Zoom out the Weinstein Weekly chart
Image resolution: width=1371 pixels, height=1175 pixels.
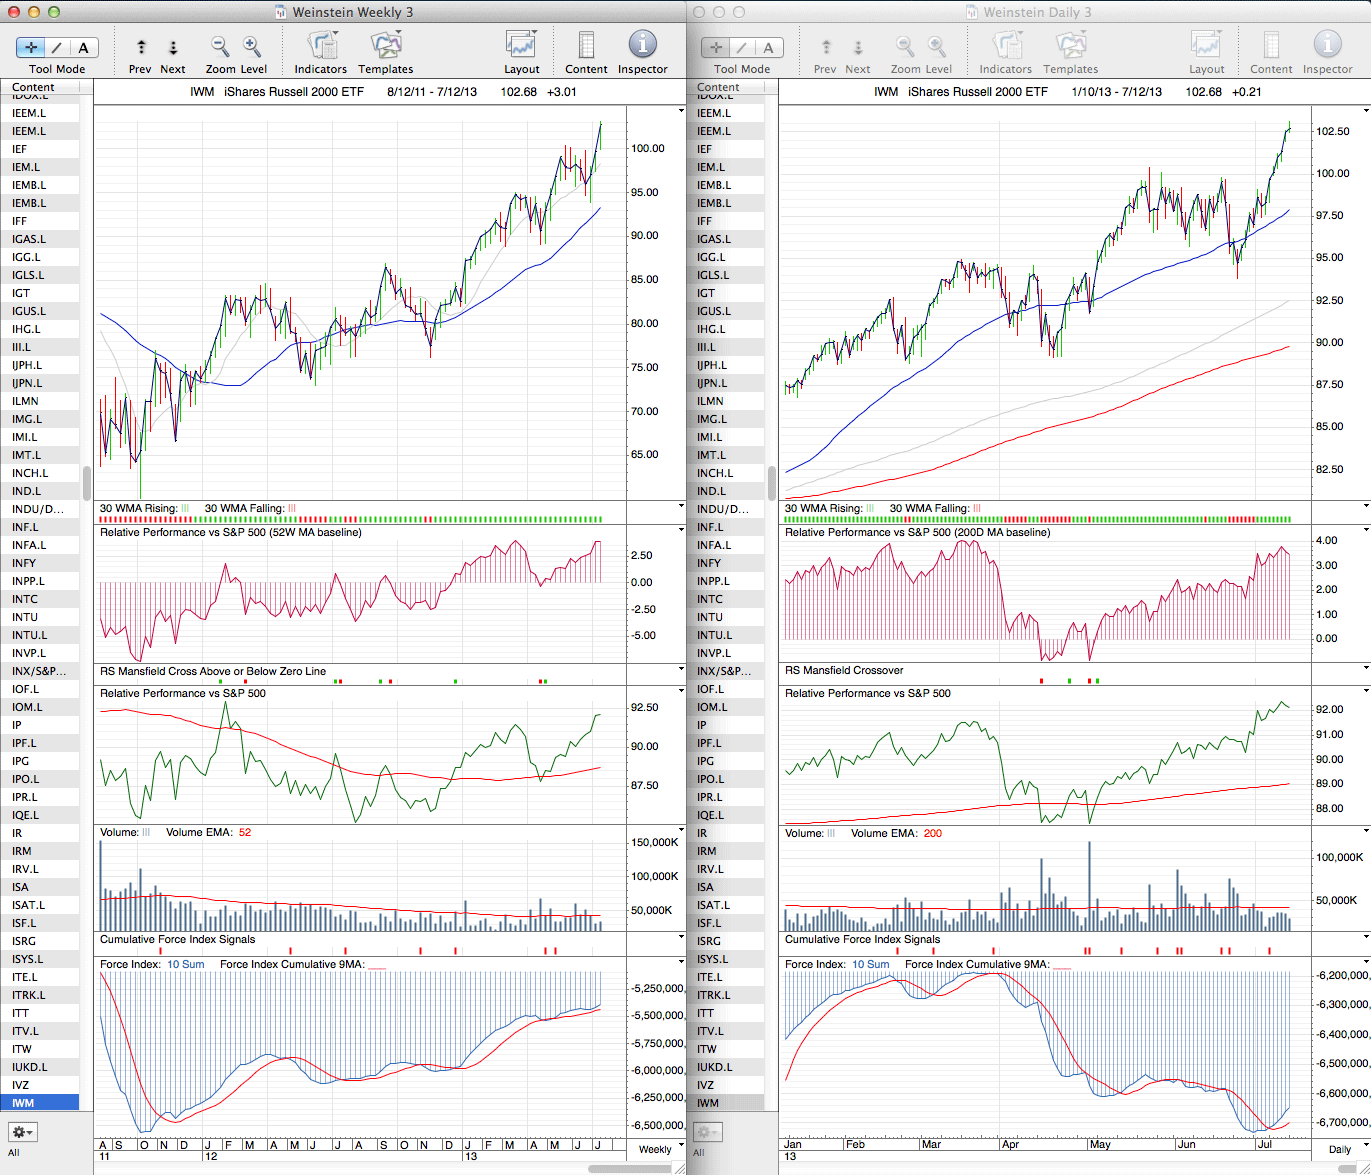click(220, 46)
